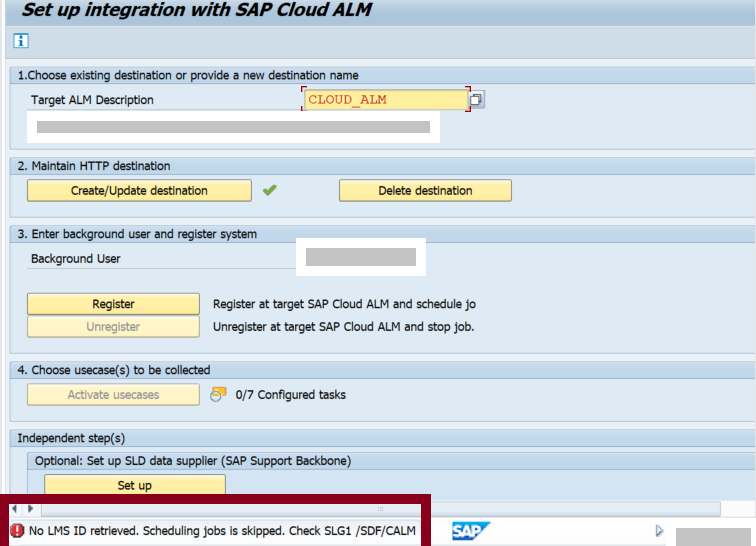Click the Background User input field
Image resolution: width=756 pixels, height=546 pixels.
pos(361,257)
